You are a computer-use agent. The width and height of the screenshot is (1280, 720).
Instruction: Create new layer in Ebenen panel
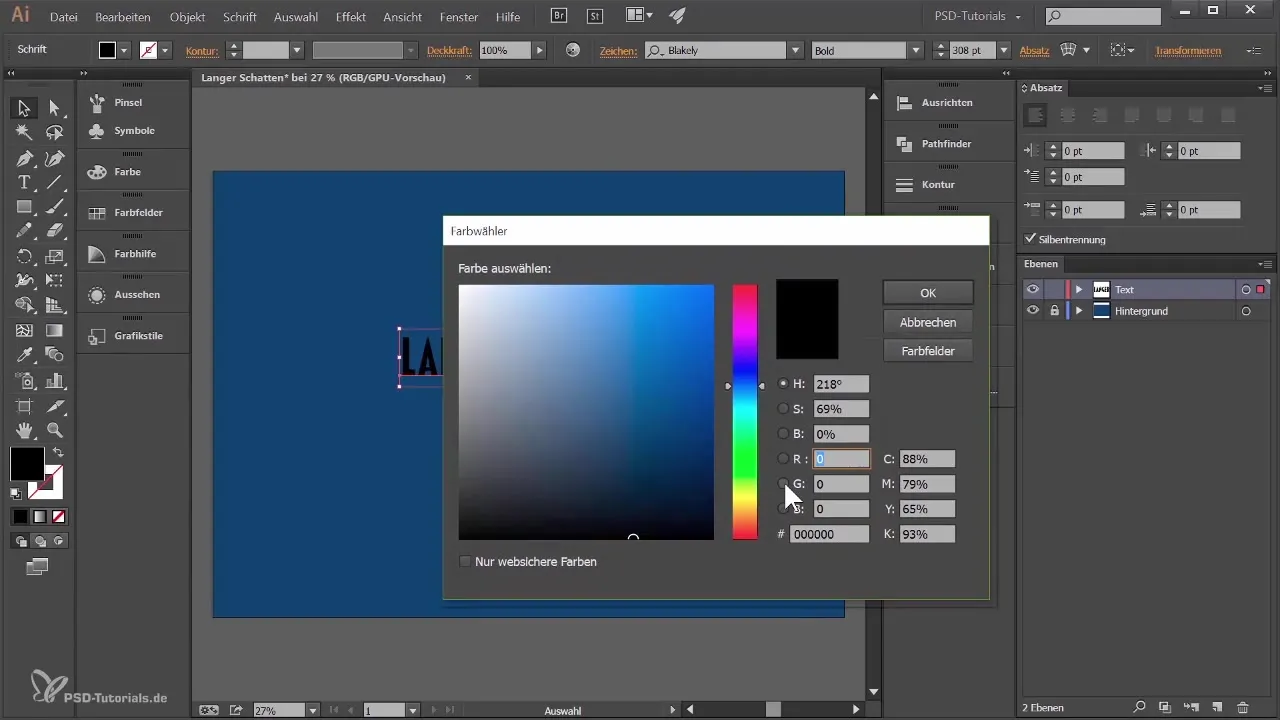tap(1215, 707)
